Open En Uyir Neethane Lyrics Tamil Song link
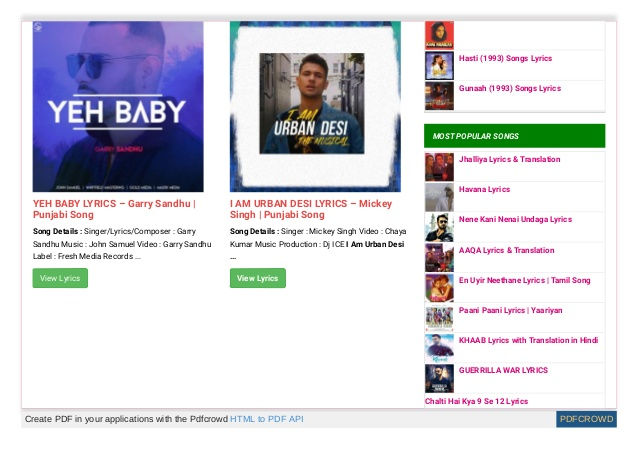This screenshot has height=452, width=638. click(524, 281)
